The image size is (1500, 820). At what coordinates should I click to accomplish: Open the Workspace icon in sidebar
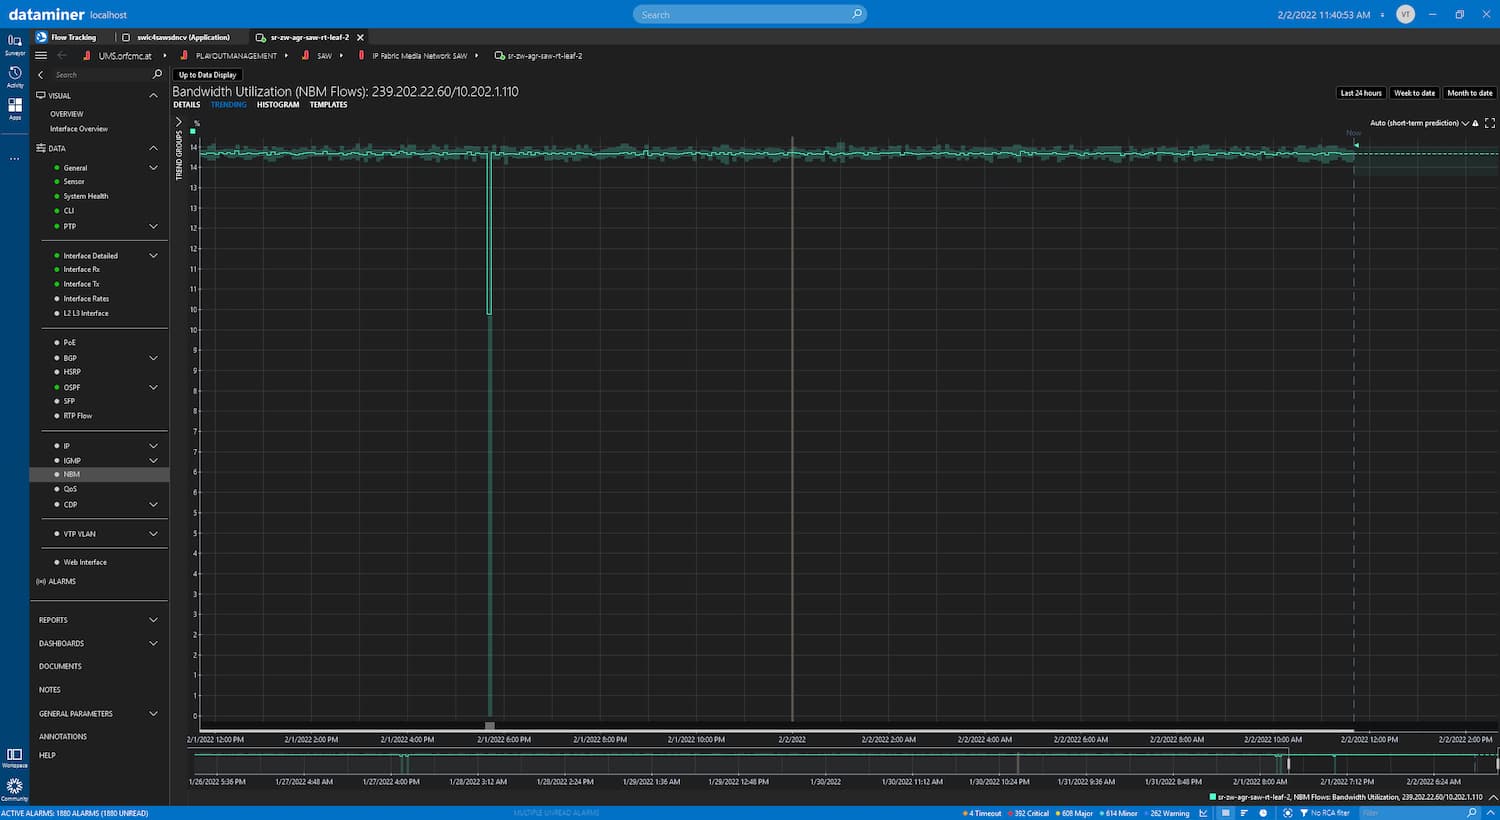15,757
